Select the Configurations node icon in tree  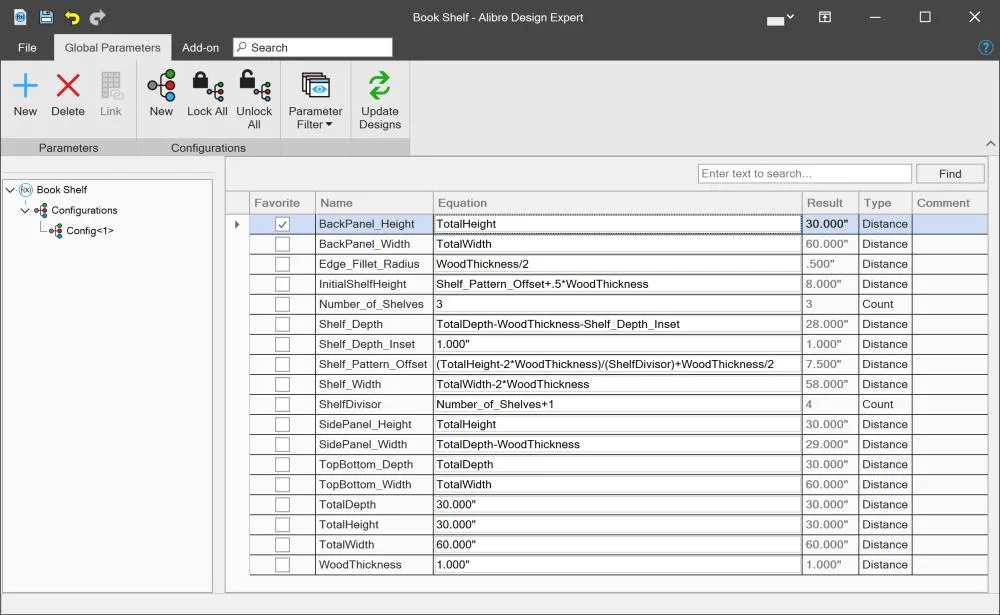click(x=41, y=210)
